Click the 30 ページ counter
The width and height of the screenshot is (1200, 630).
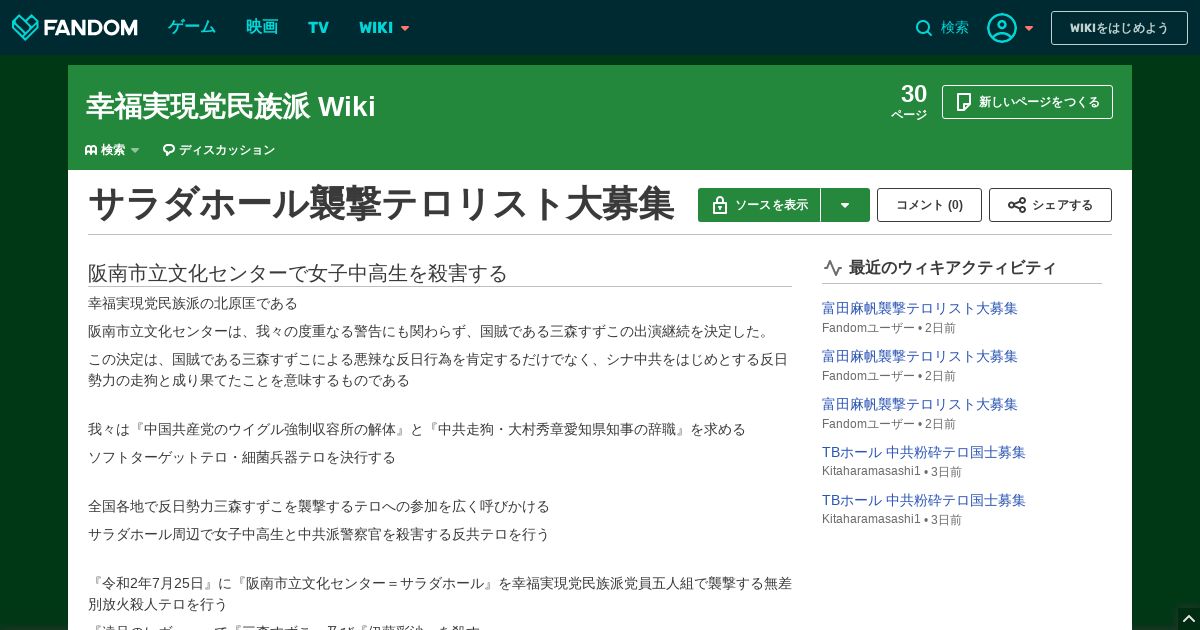[910, 101]
